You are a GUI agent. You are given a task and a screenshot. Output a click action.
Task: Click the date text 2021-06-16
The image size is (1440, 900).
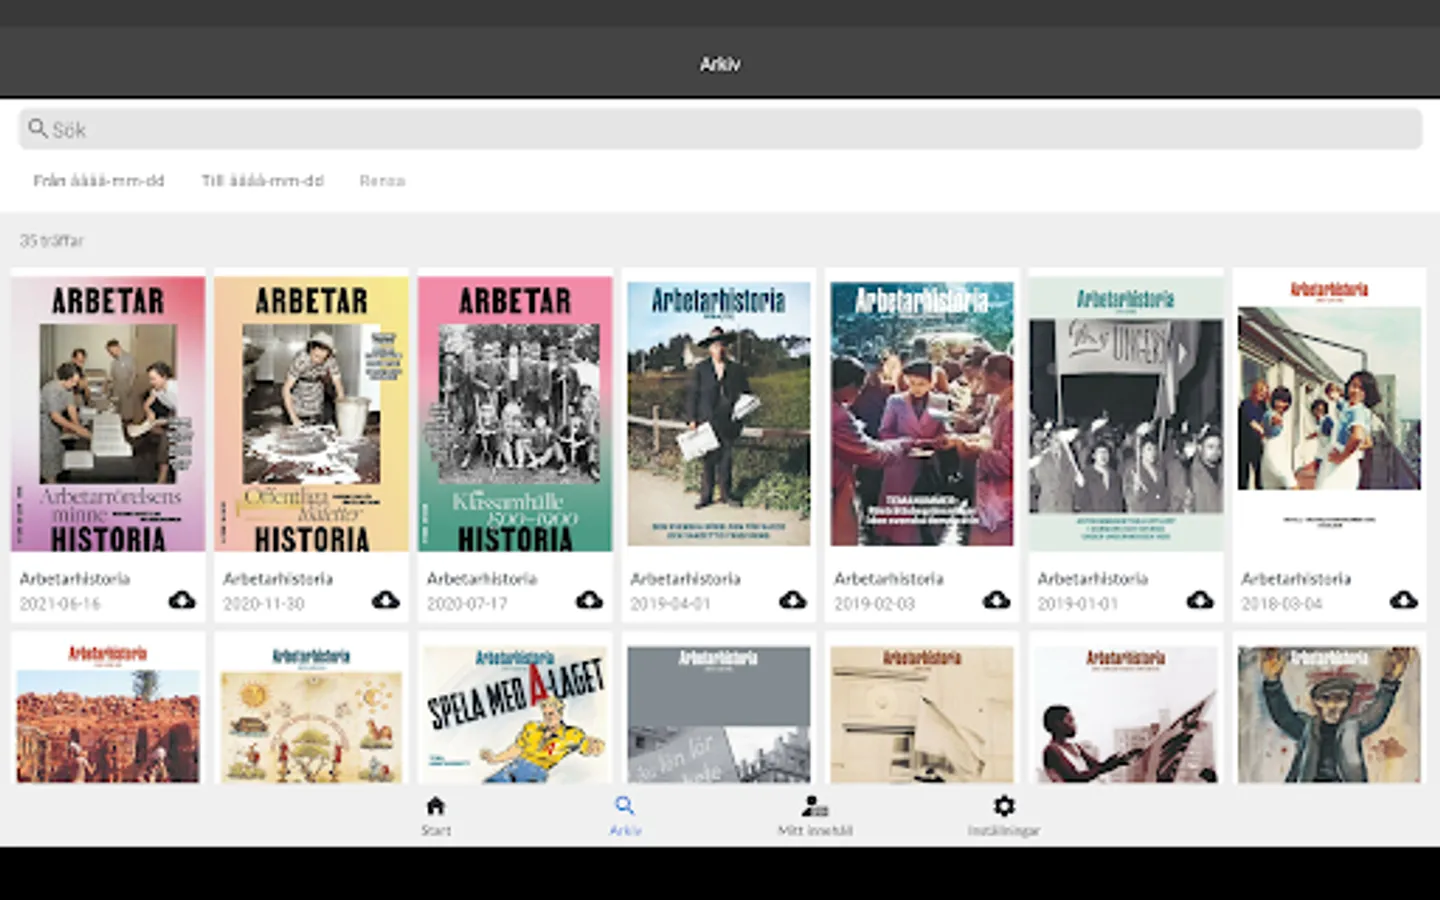(x=60, y=604)
